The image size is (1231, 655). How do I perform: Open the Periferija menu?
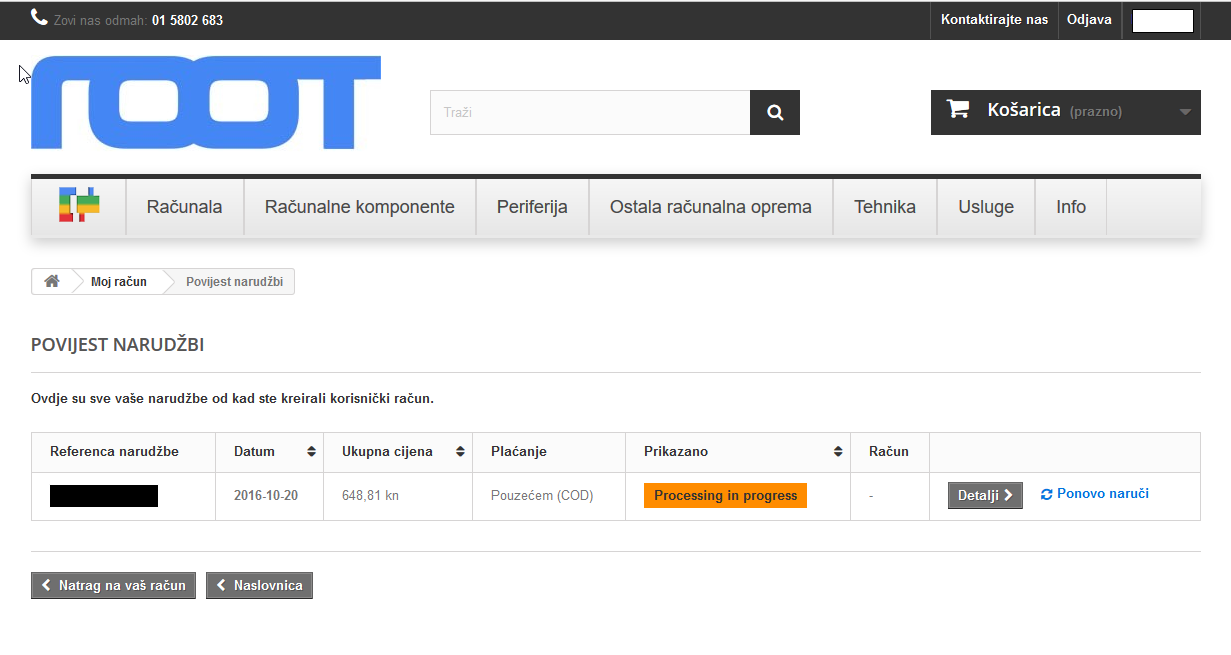tap(532, 207)
